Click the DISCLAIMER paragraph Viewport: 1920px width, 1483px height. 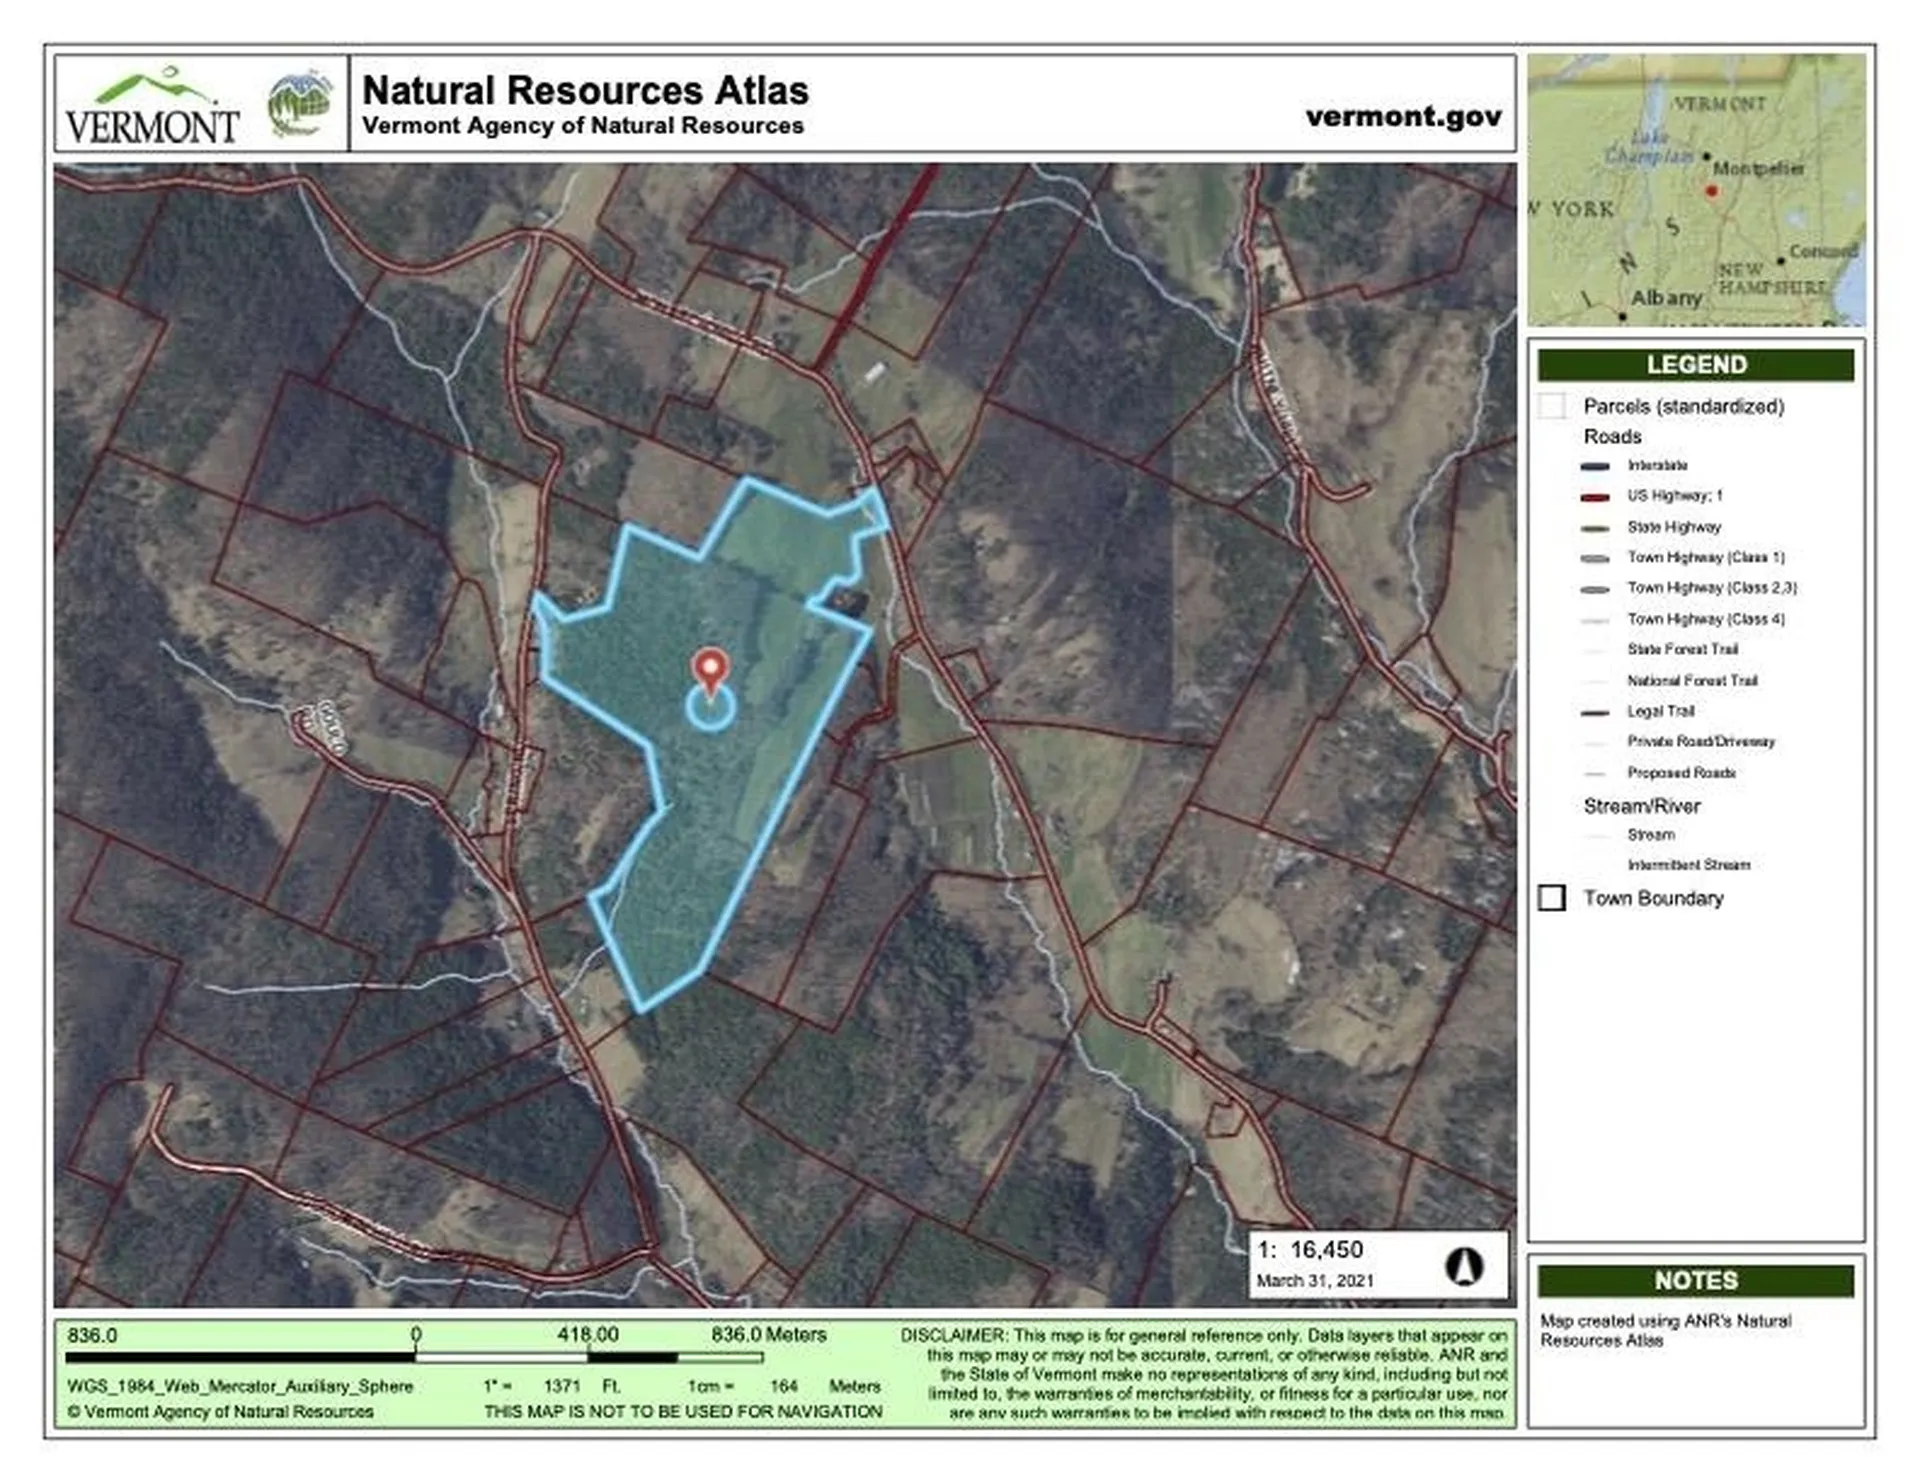tap(1204, 1374)
